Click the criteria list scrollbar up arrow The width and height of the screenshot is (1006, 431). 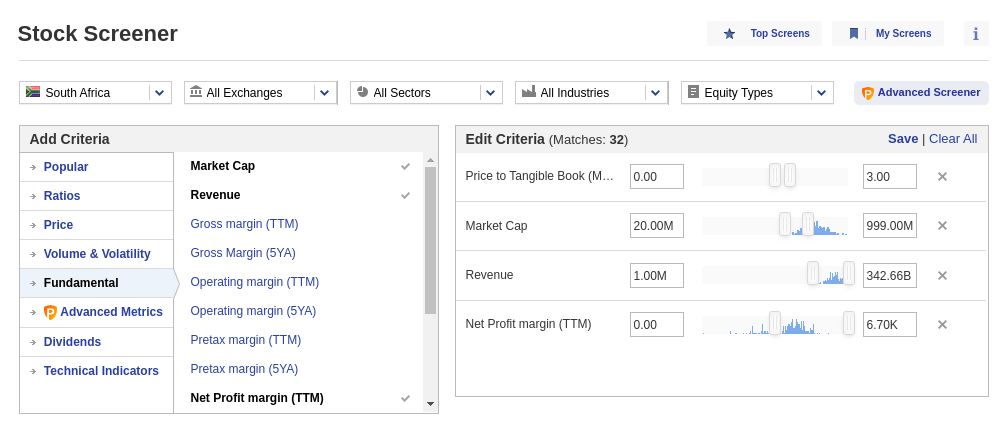coord(431,160)
